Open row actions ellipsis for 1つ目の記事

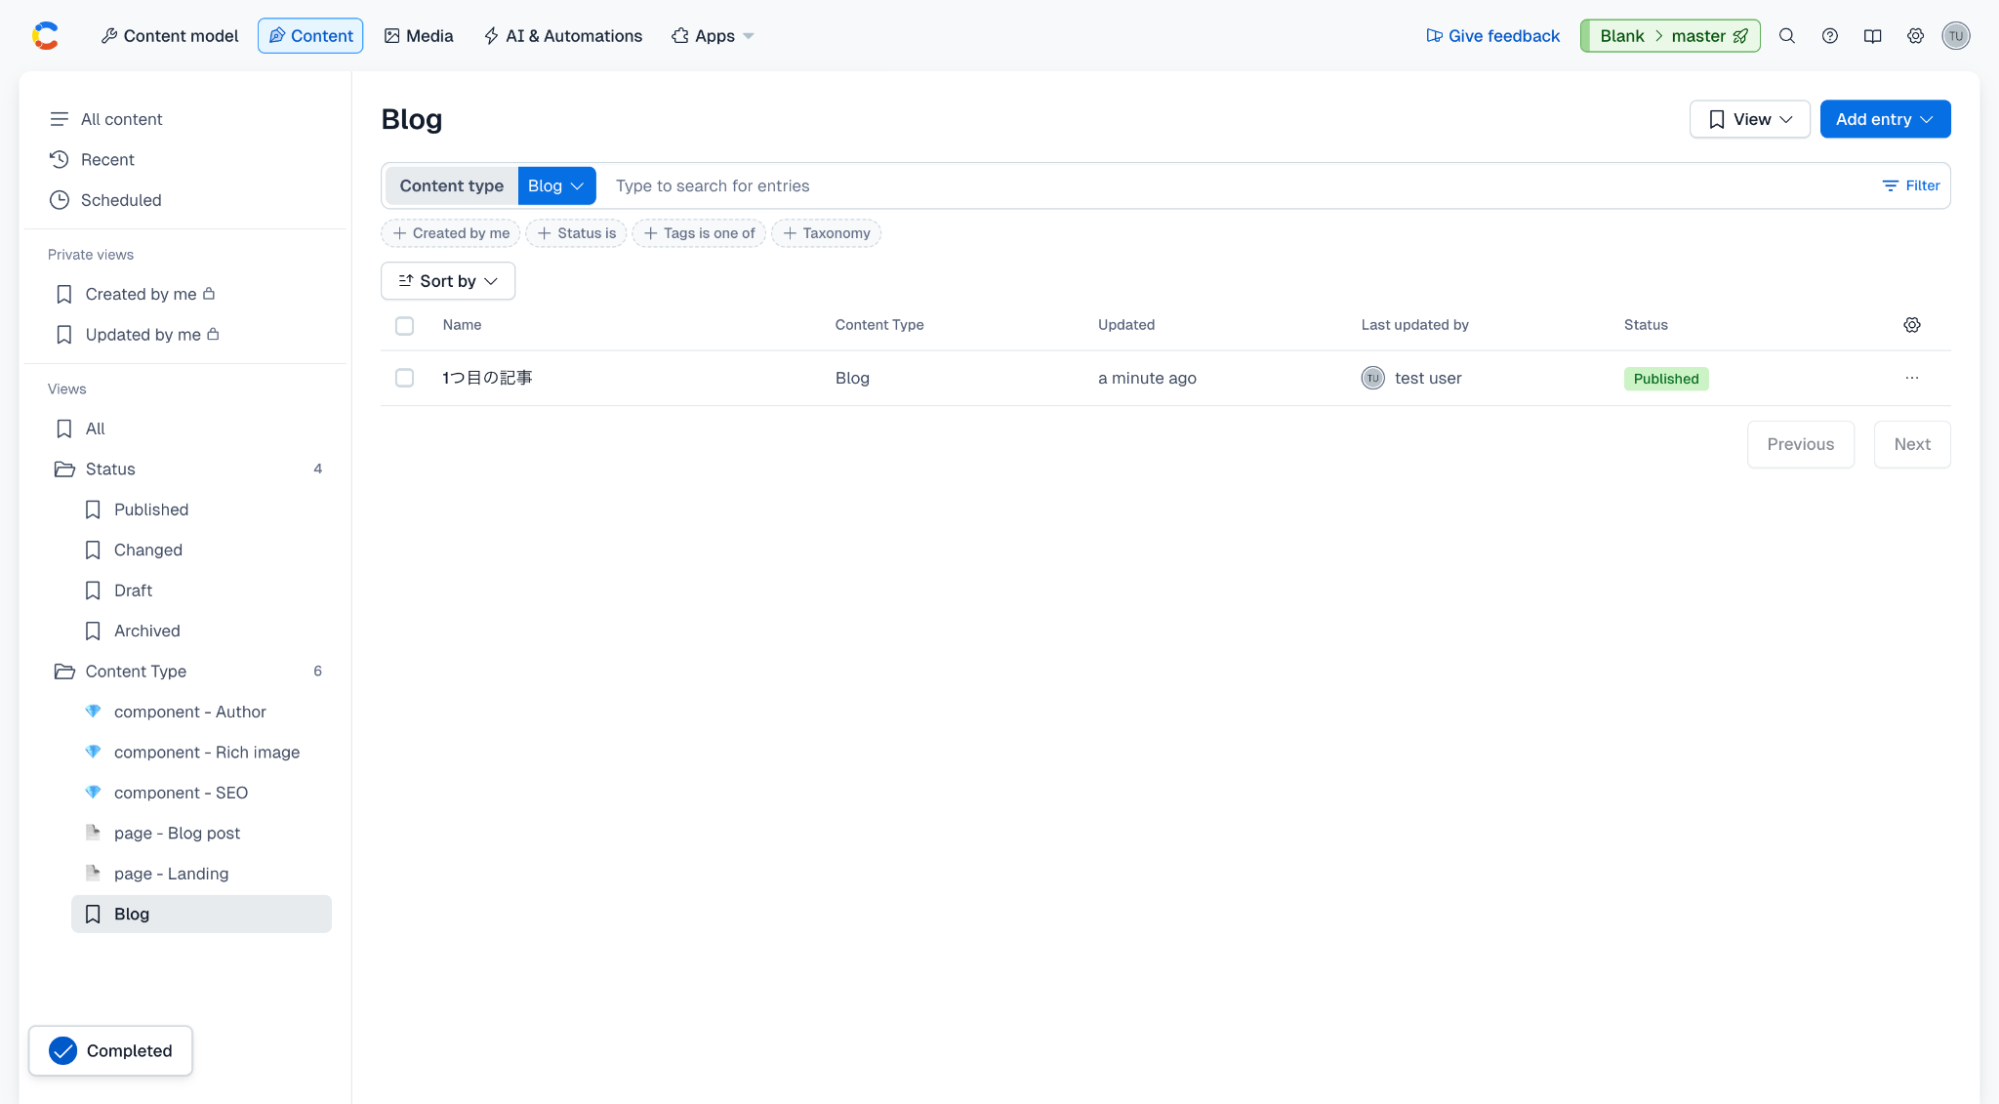pyautogui.click(x=1911, y=378)
